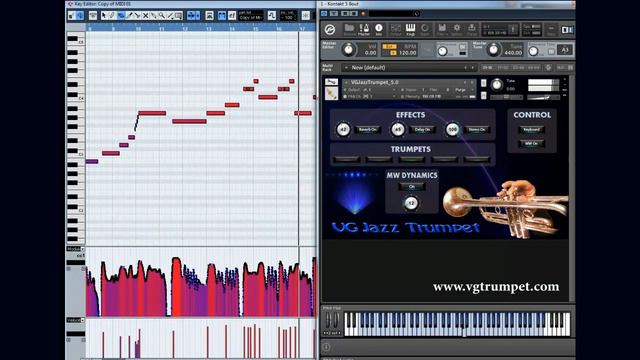Open the instrument Purge dropdown
This screenshot has width=640, height=360.
(x=463, y=90)
